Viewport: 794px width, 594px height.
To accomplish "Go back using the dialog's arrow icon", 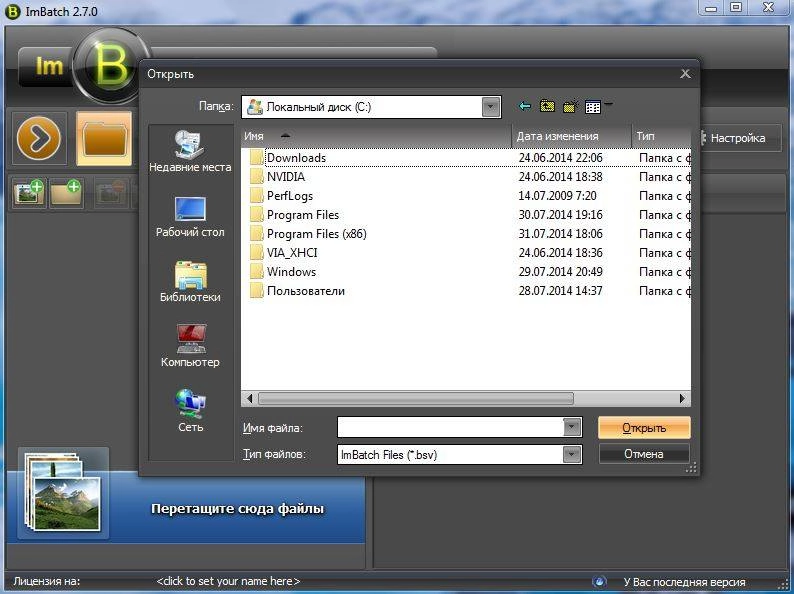I will coord(525,106).
